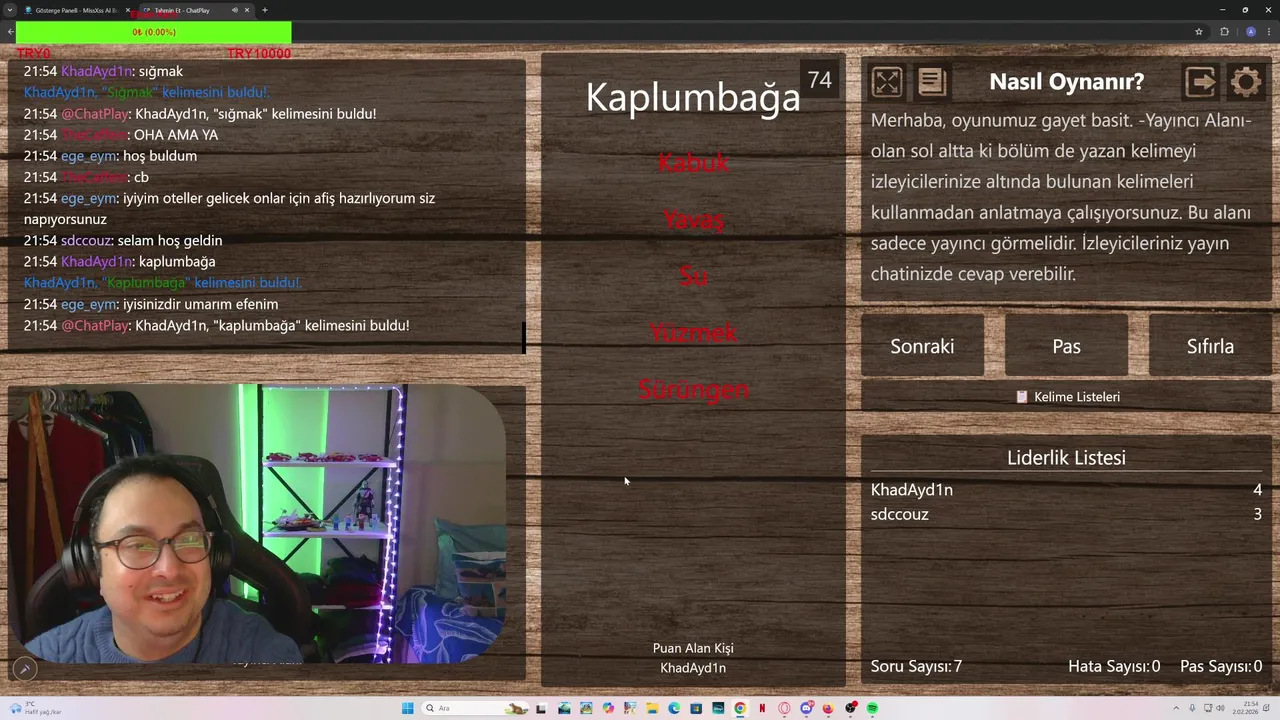Go back with browser back arrow
Image resolution: width=1280 pixels, height=720 pixels.
pyautogui.click(x=11, y=32)
